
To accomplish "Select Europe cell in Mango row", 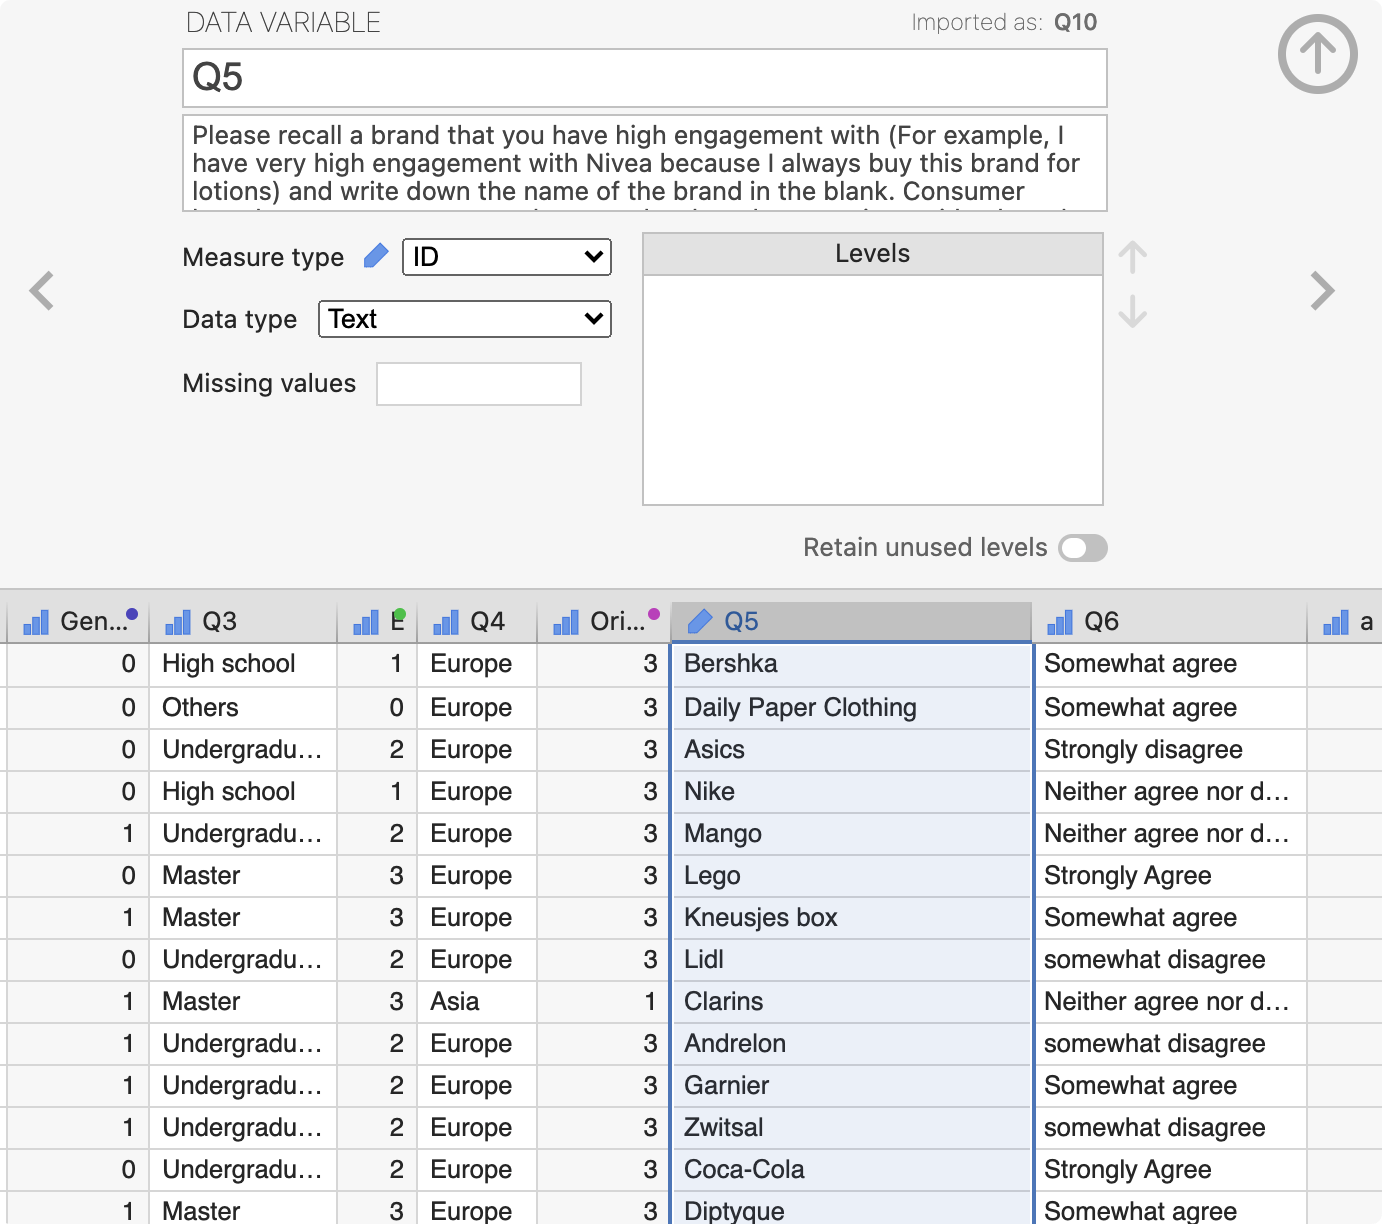I will [477, 834].
